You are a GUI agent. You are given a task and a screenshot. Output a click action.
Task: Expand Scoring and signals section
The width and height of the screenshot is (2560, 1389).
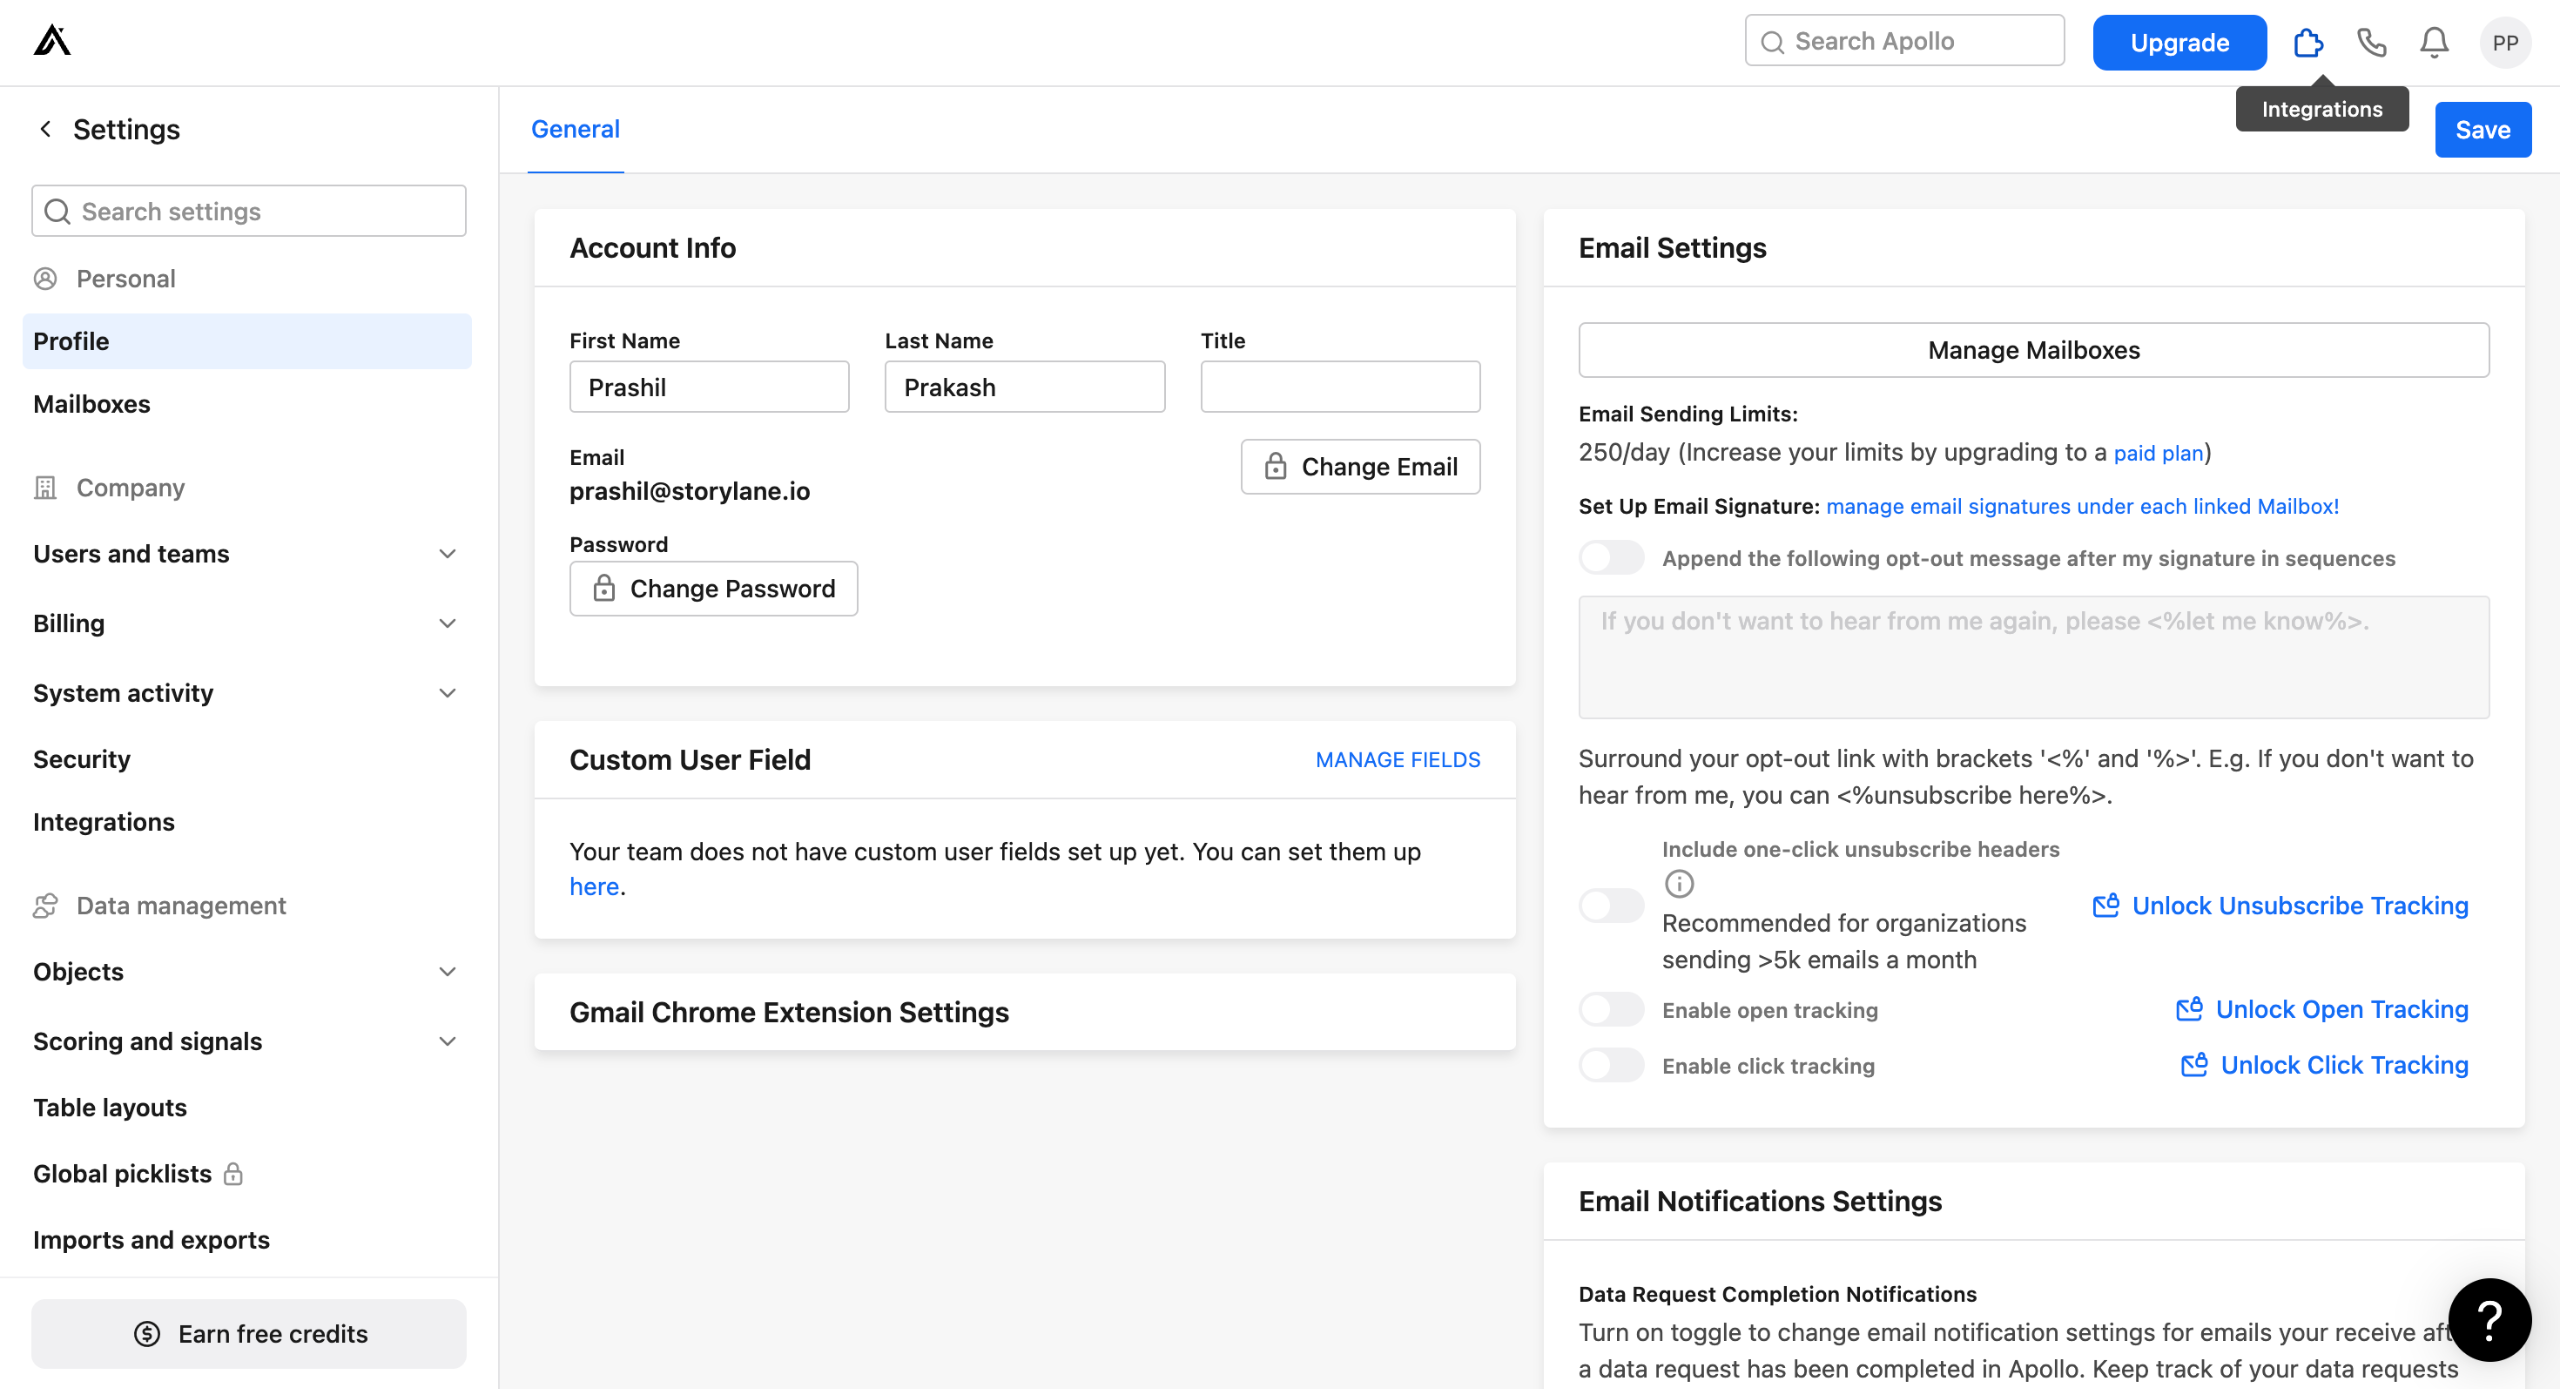pyautogui.click(x=246, y=1041)
